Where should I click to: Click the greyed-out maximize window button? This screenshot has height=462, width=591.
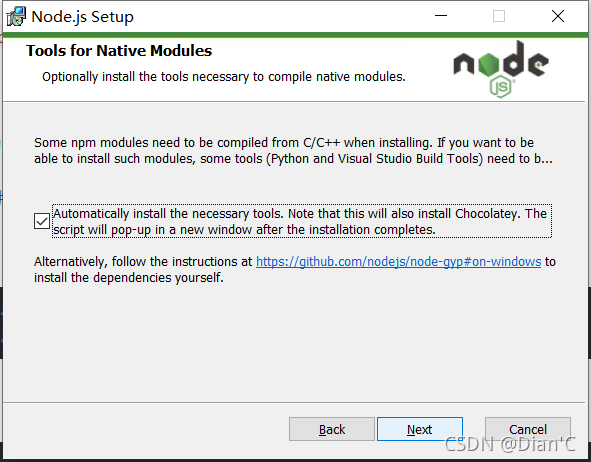pyautogui.click(x=499, y=16)
